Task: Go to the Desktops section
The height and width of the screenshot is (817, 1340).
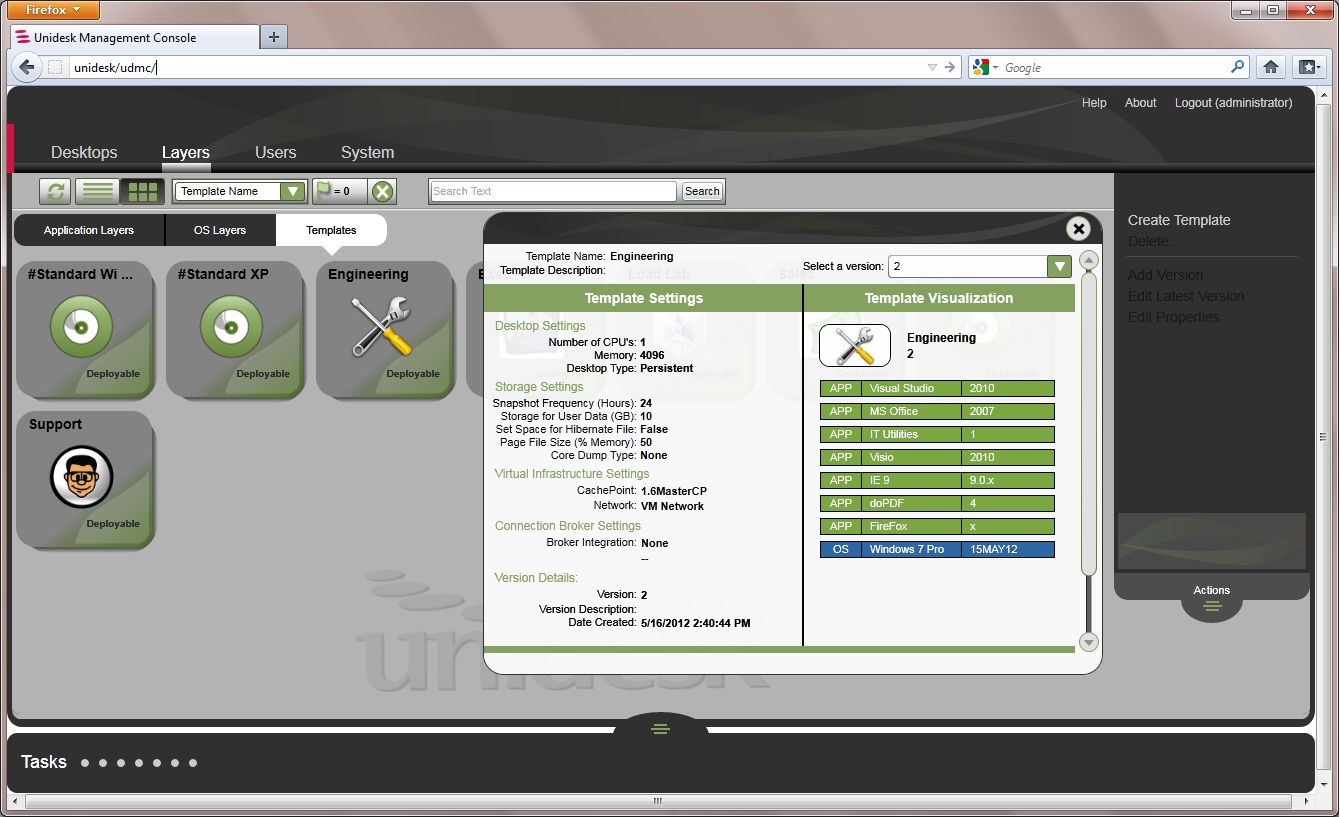Action: (84, 152)
